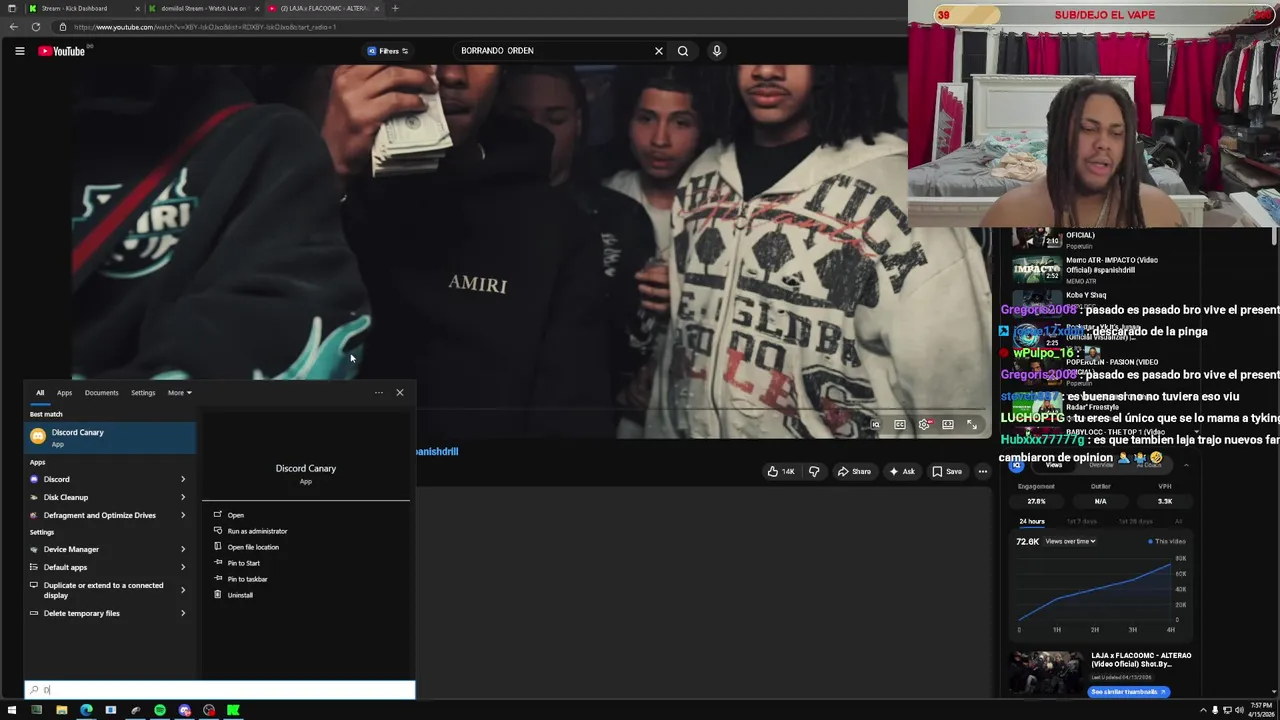Dislike the video with thumbs down
1280x720 pixels.
(x=814, y=471)
